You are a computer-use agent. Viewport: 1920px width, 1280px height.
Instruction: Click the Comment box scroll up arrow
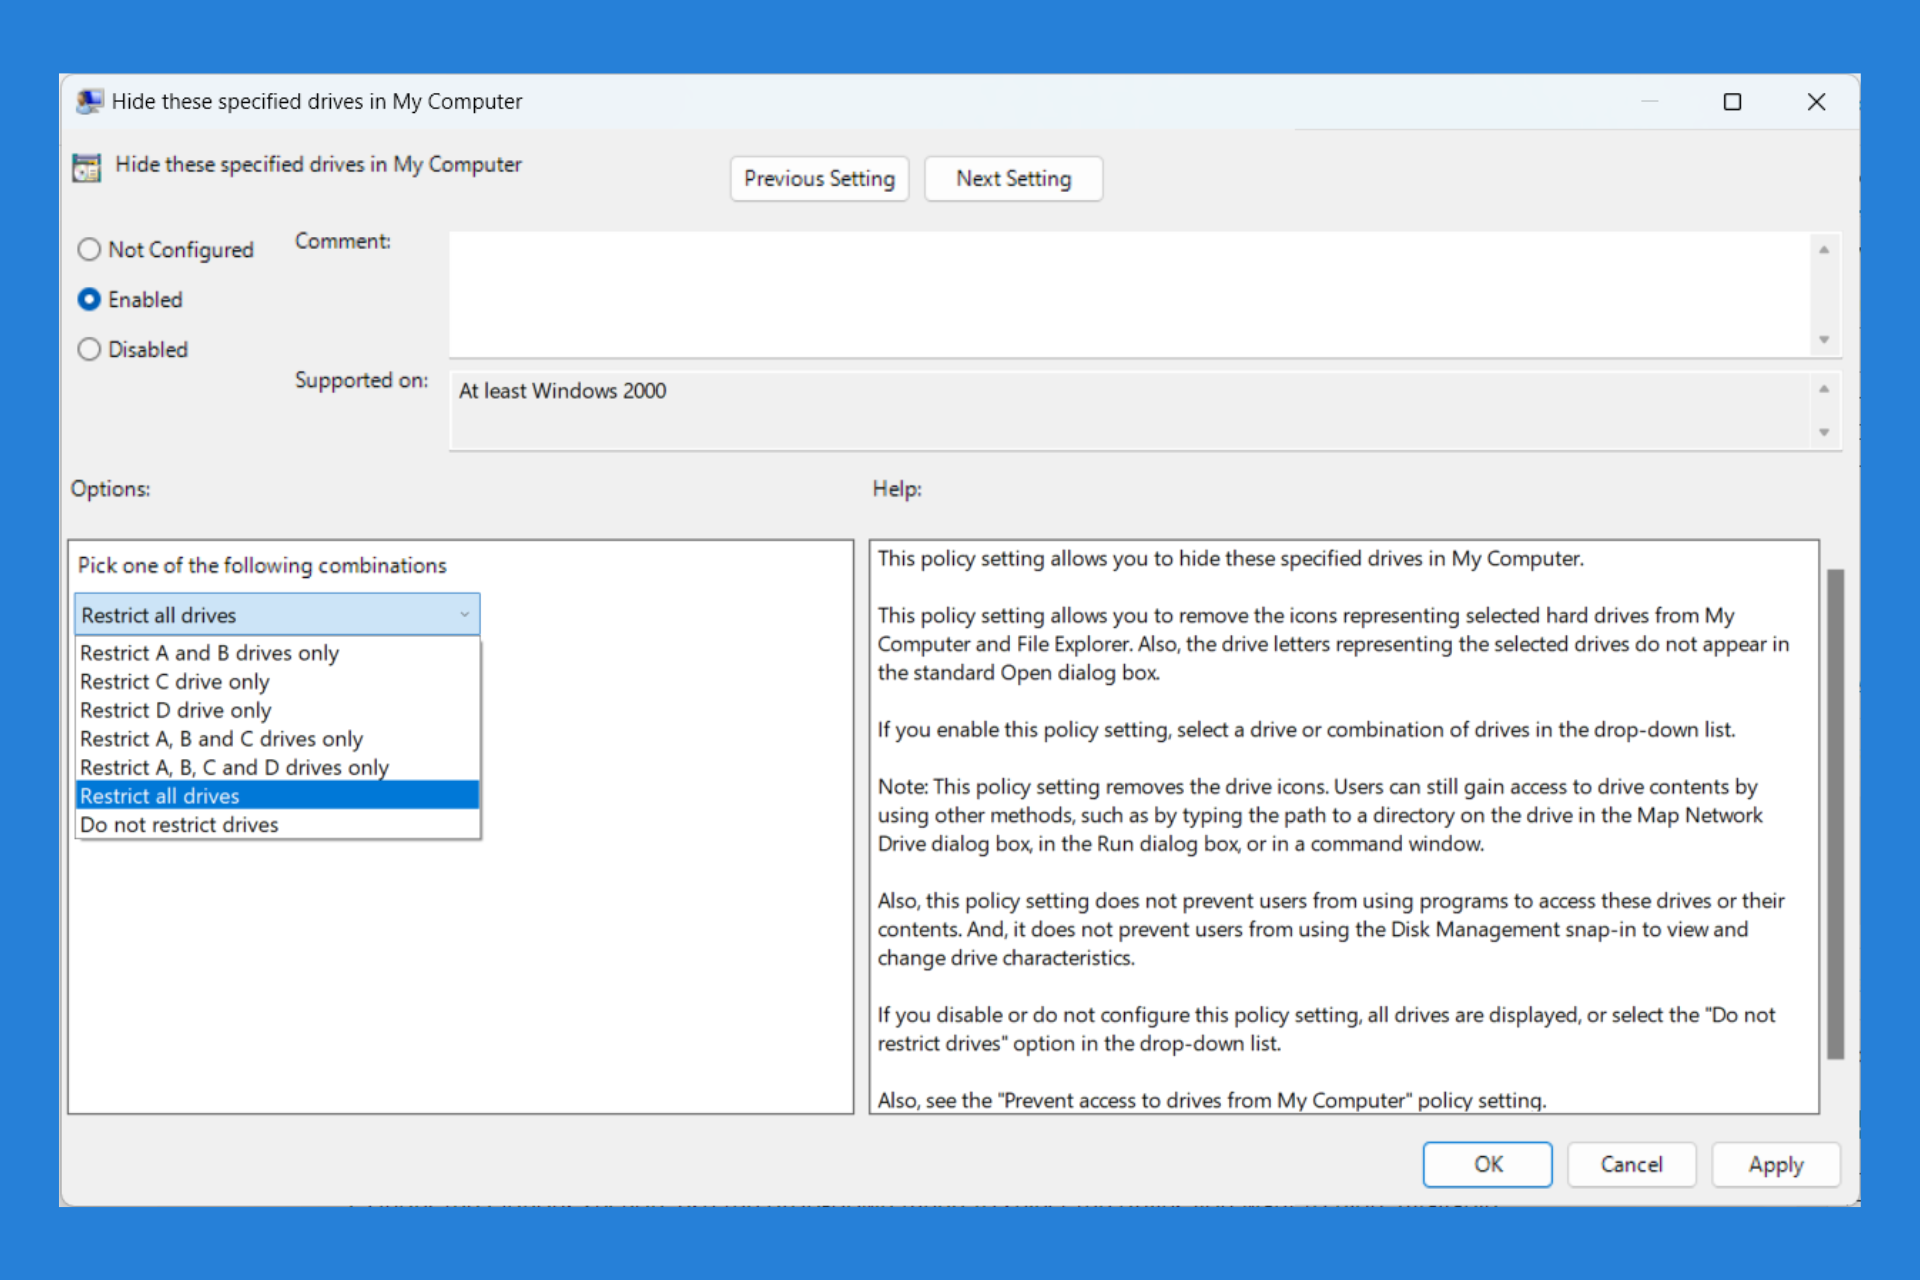[1824, 249]
